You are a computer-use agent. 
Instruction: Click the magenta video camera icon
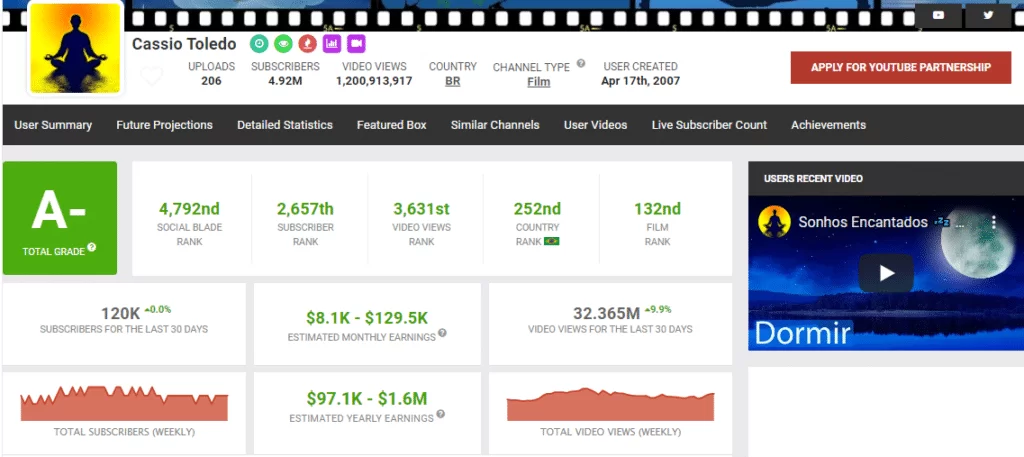[x=355, y=44]
